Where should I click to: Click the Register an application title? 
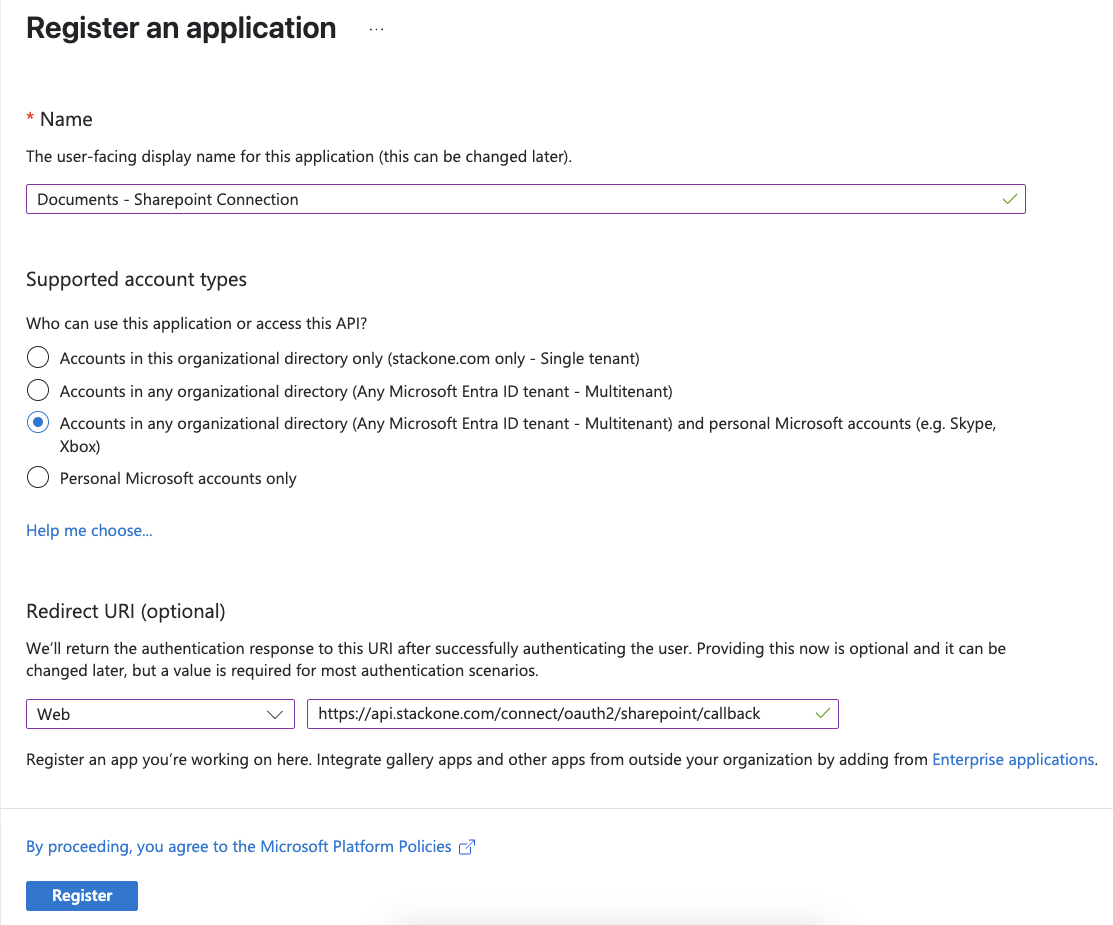point(181,28)
